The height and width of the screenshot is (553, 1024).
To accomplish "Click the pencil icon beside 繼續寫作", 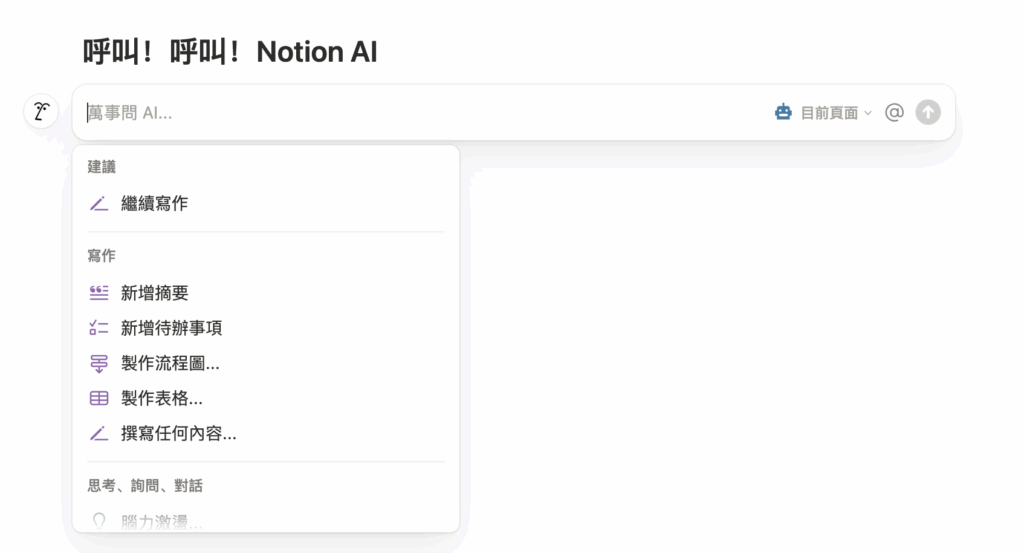I will (99, 204).
